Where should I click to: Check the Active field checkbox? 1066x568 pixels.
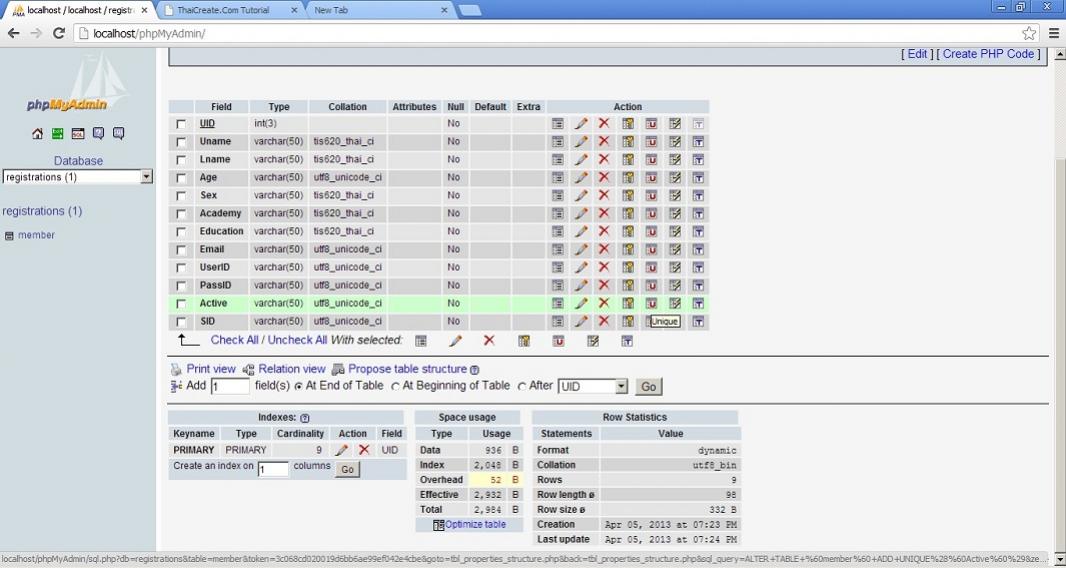click(x=181, y=304)
